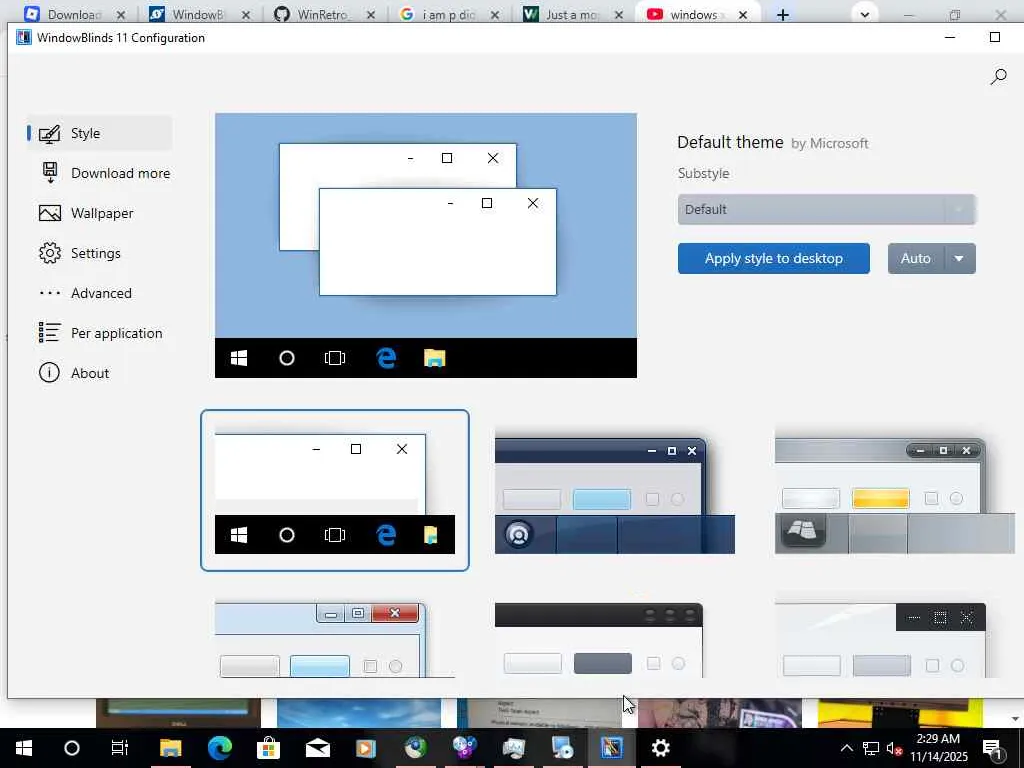Select the bottom-right dark caption buttons theme
The height and width of the screenshot is (768, 1024).
[881, 640]
